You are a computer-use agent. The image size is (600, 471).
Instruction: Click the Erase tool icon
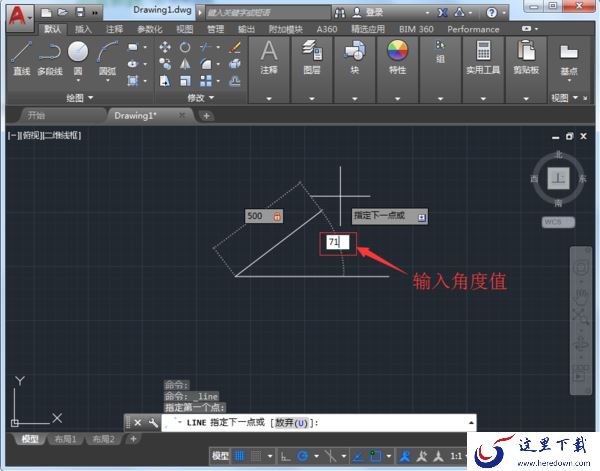[235, 47]
